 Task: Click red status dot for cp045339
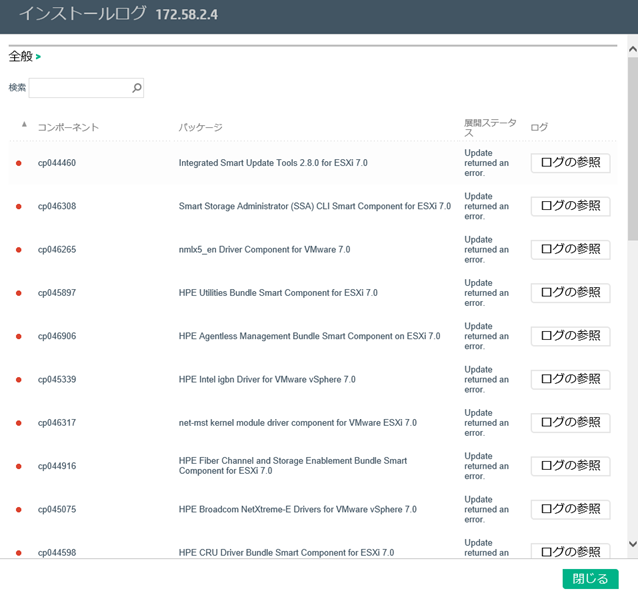pos(19,380)
